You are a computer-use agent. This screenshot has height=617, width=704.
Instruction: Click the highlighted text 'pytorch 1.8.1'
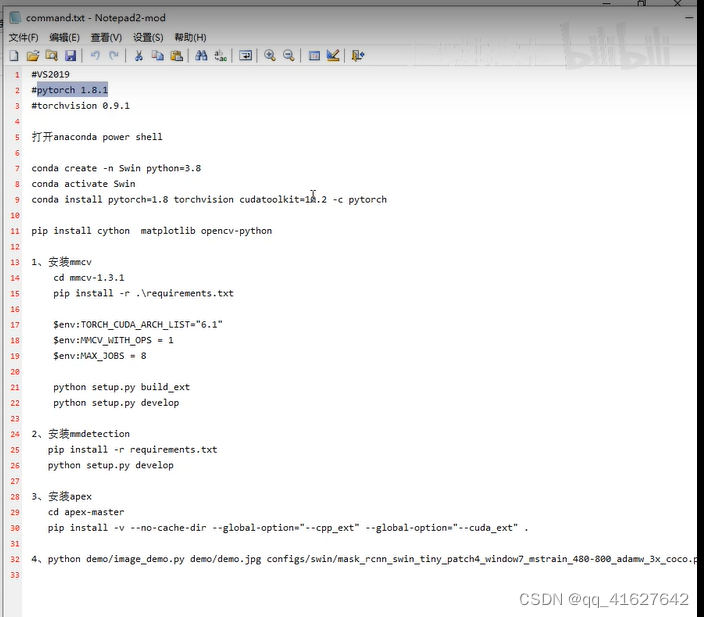point(72,90)
